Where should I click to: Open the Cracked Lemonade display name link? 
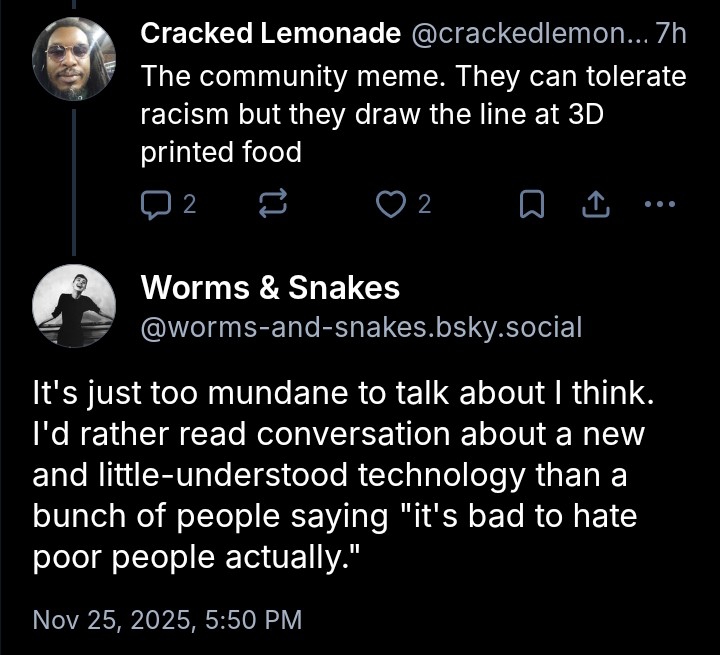[270, 34]
